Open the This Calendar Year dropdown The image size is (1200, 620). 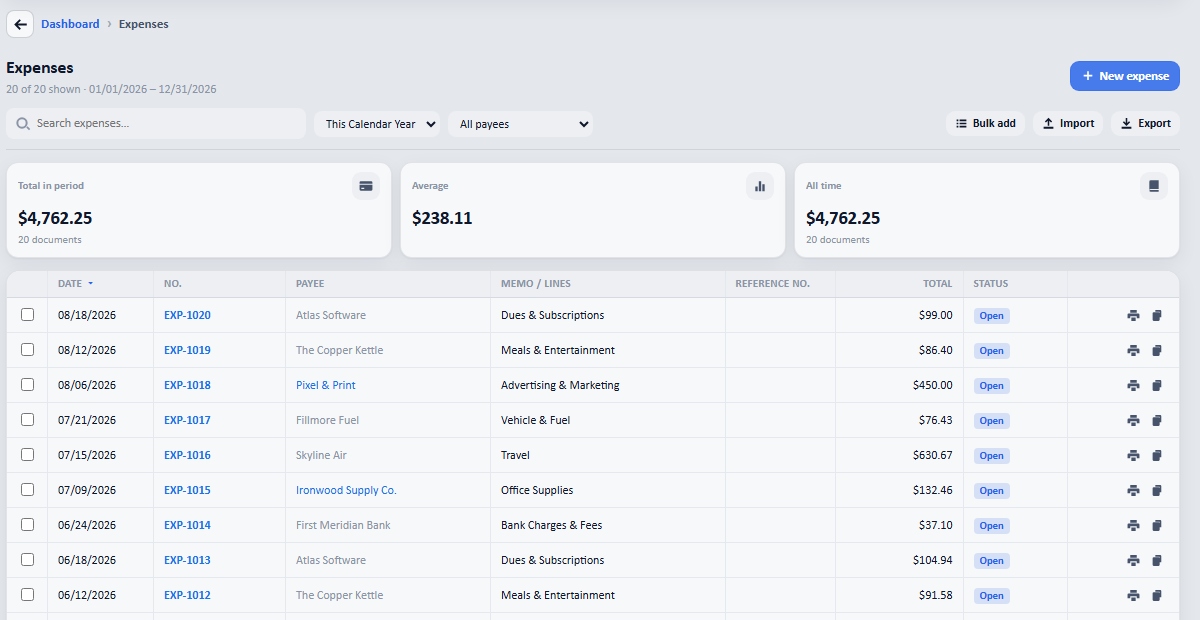377,124
